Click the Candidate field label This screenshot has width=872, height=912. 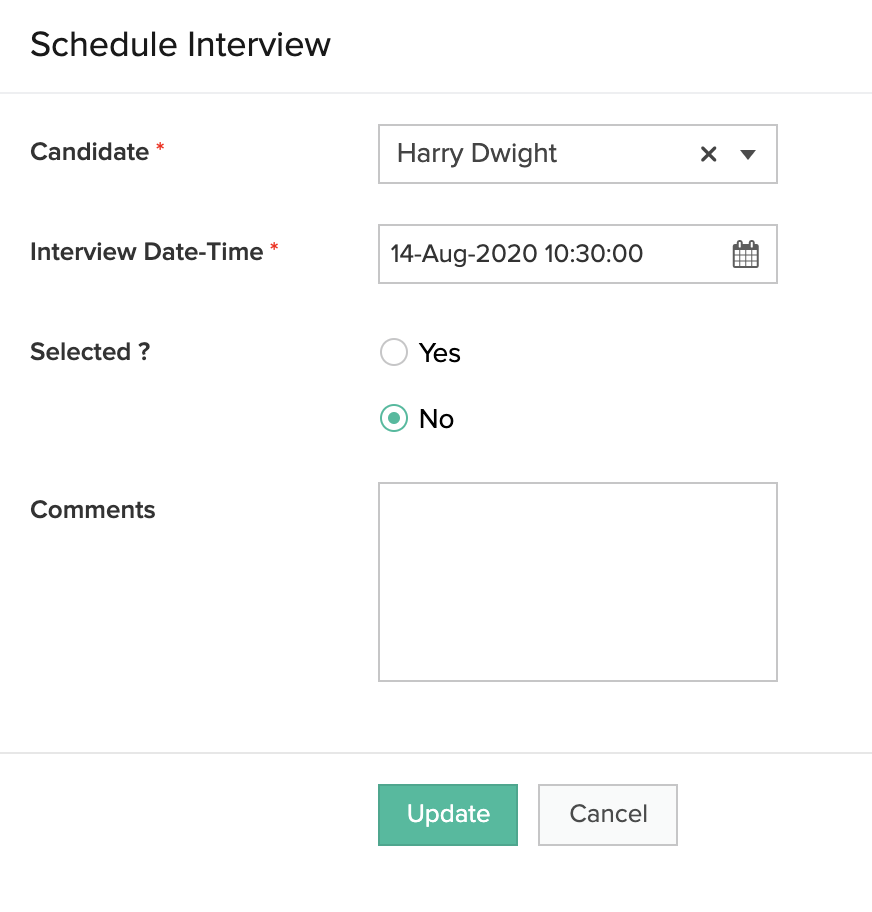pos(90,152)
